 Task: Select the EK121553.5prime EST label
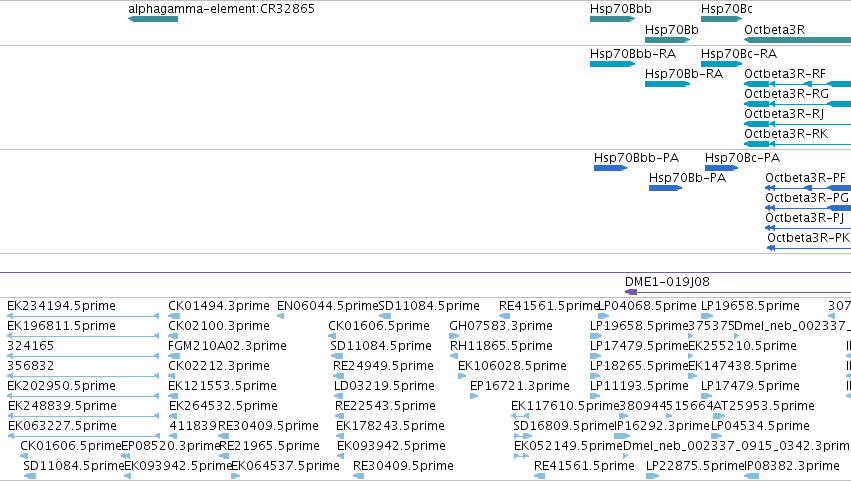click(223, 386)
